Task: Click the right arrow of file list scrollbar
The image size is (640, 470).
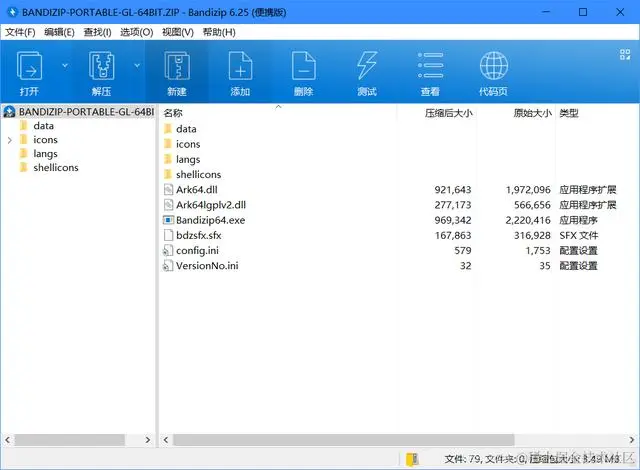Action: click(x=631, y=440)
